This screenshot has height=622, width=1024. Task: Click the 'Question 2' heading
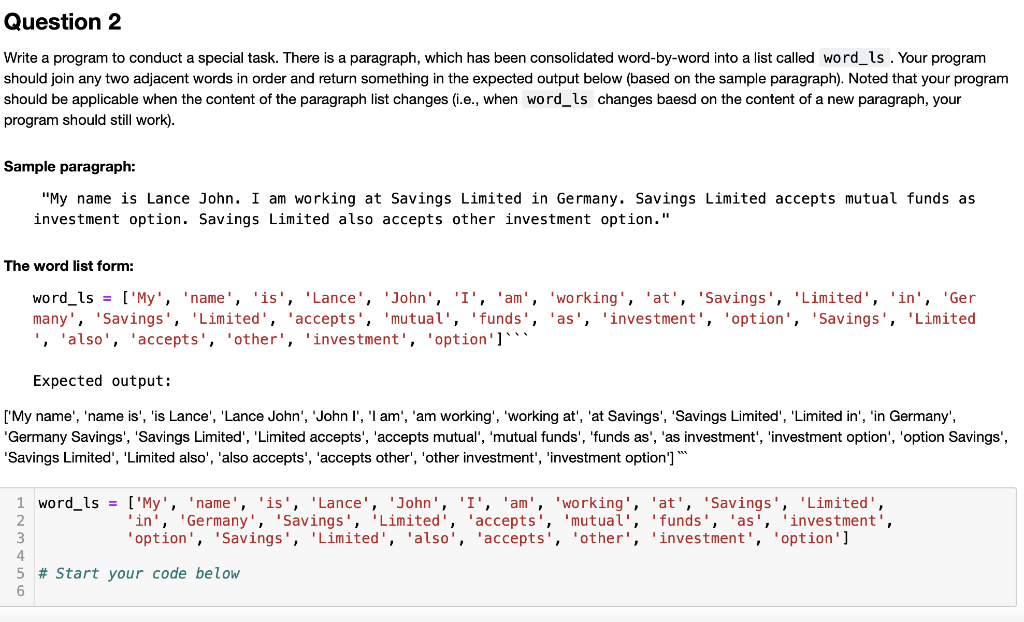[x=63, y=22]
